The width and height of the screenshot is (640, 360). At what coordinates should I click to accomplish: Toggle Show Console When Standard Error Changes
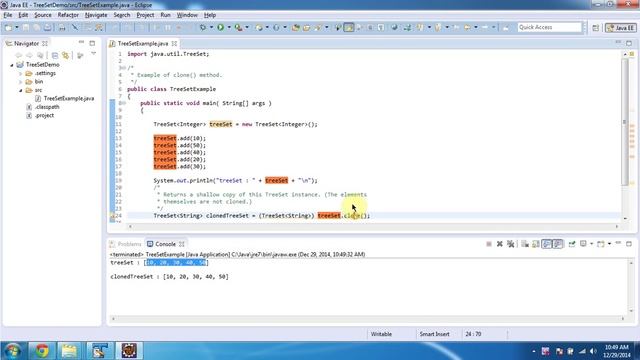tap(558, 244)
